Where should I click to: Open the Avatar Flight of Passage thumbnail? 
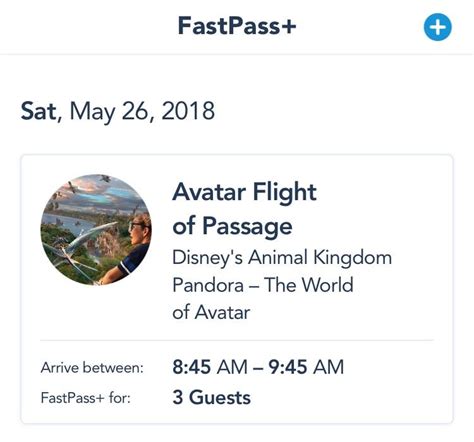tap(96, 230)
